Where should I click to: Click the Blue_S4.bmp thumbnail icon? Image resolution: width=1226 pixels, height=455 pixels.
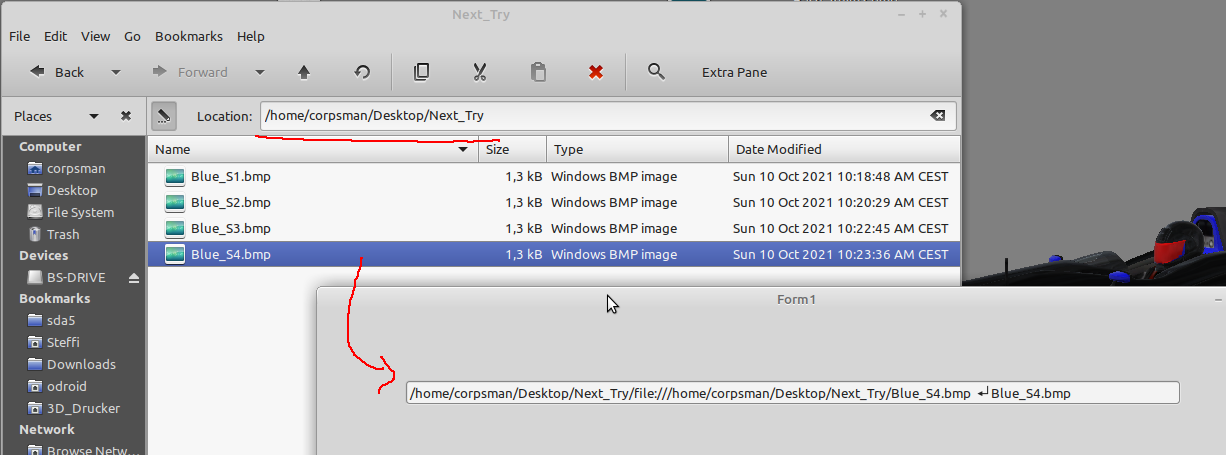coord(175,254)
